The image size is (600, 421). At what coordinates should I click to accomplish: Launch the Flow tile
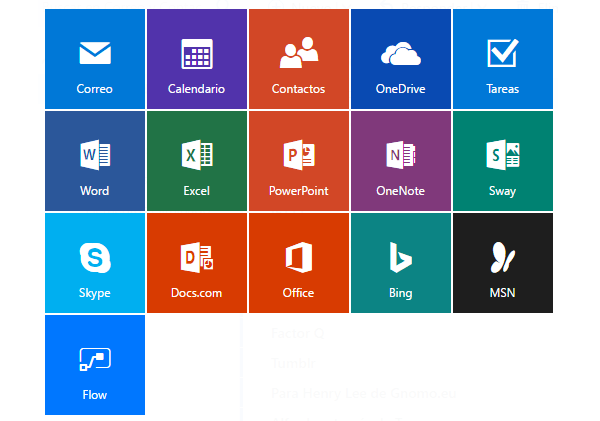[x=95, y=365]
